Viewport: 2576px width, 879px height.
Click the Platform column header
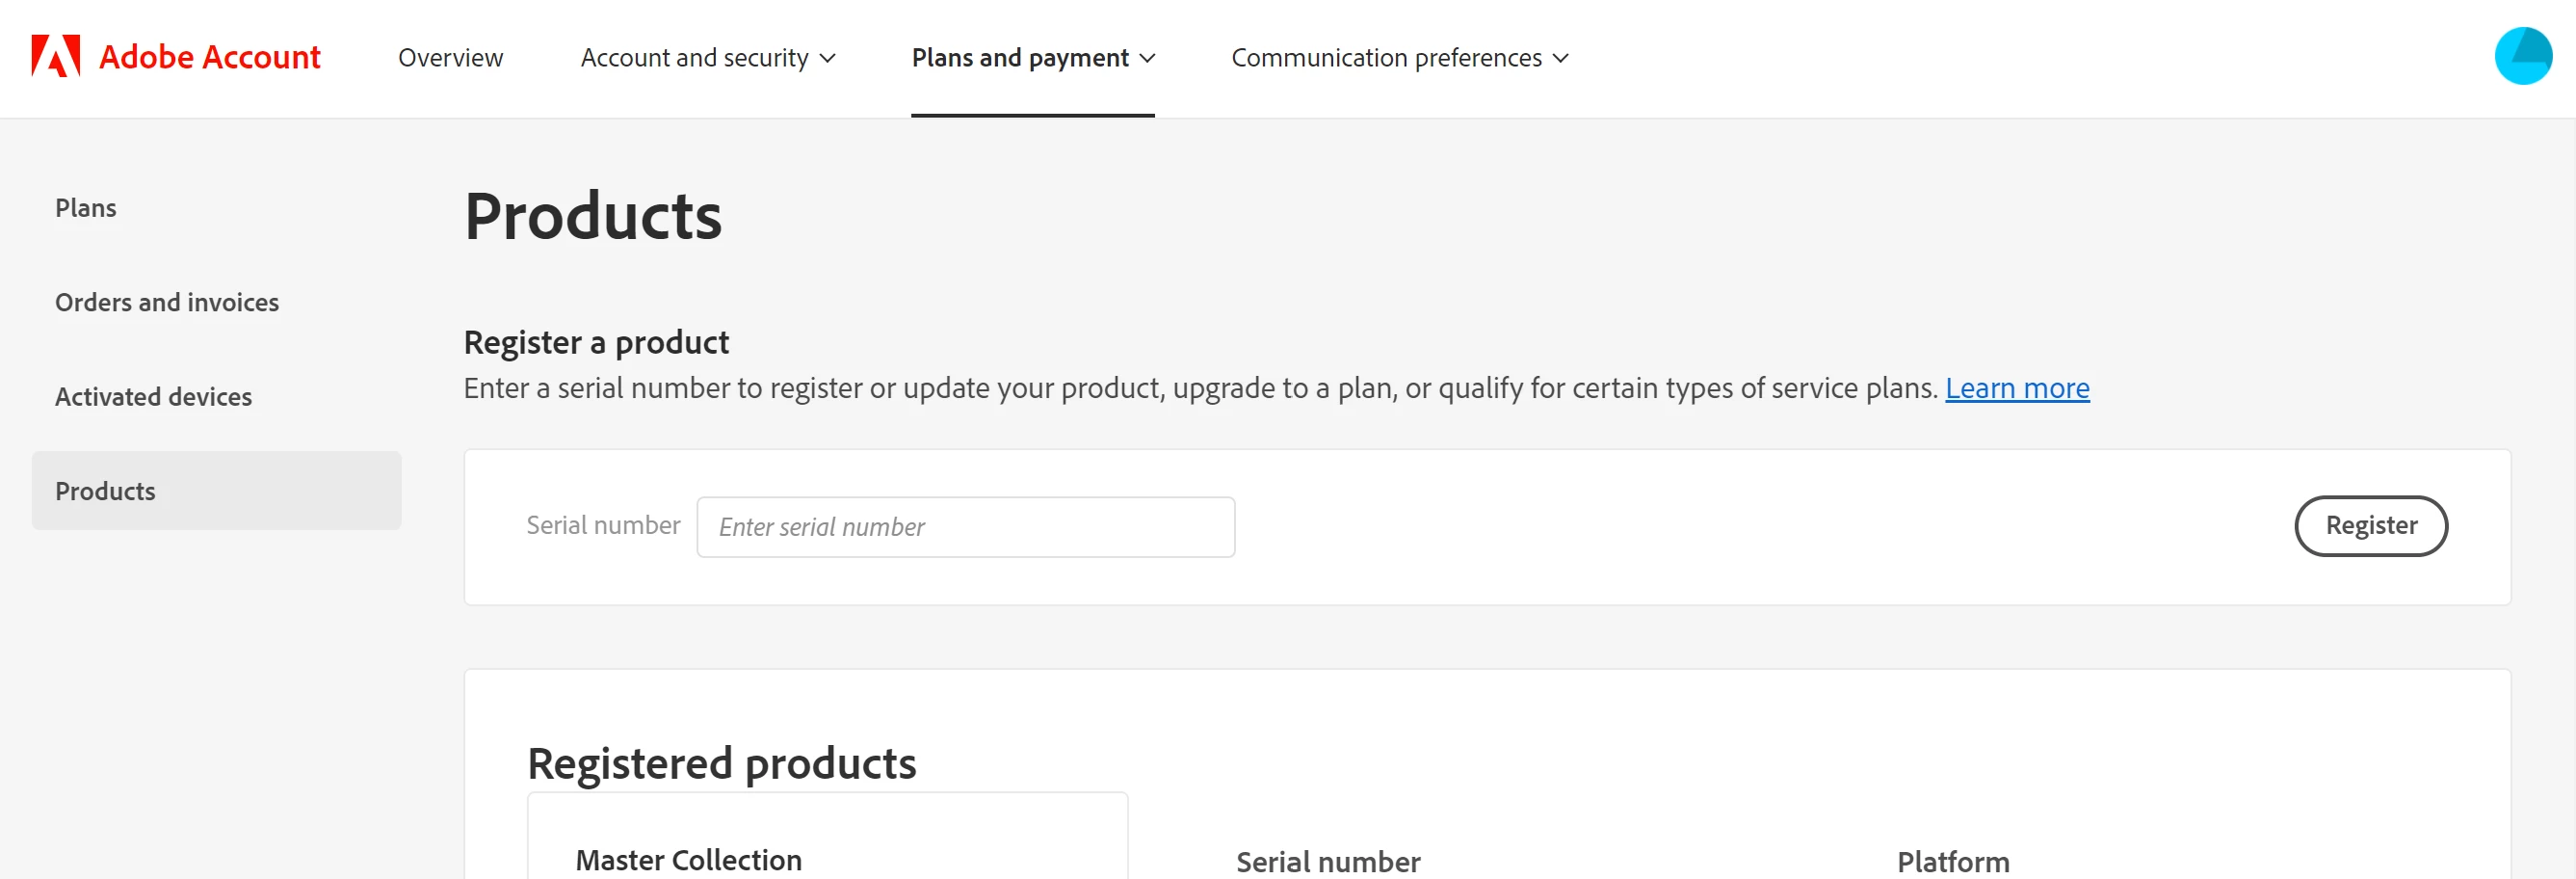pyautogui.click(x=1952, y=861)
